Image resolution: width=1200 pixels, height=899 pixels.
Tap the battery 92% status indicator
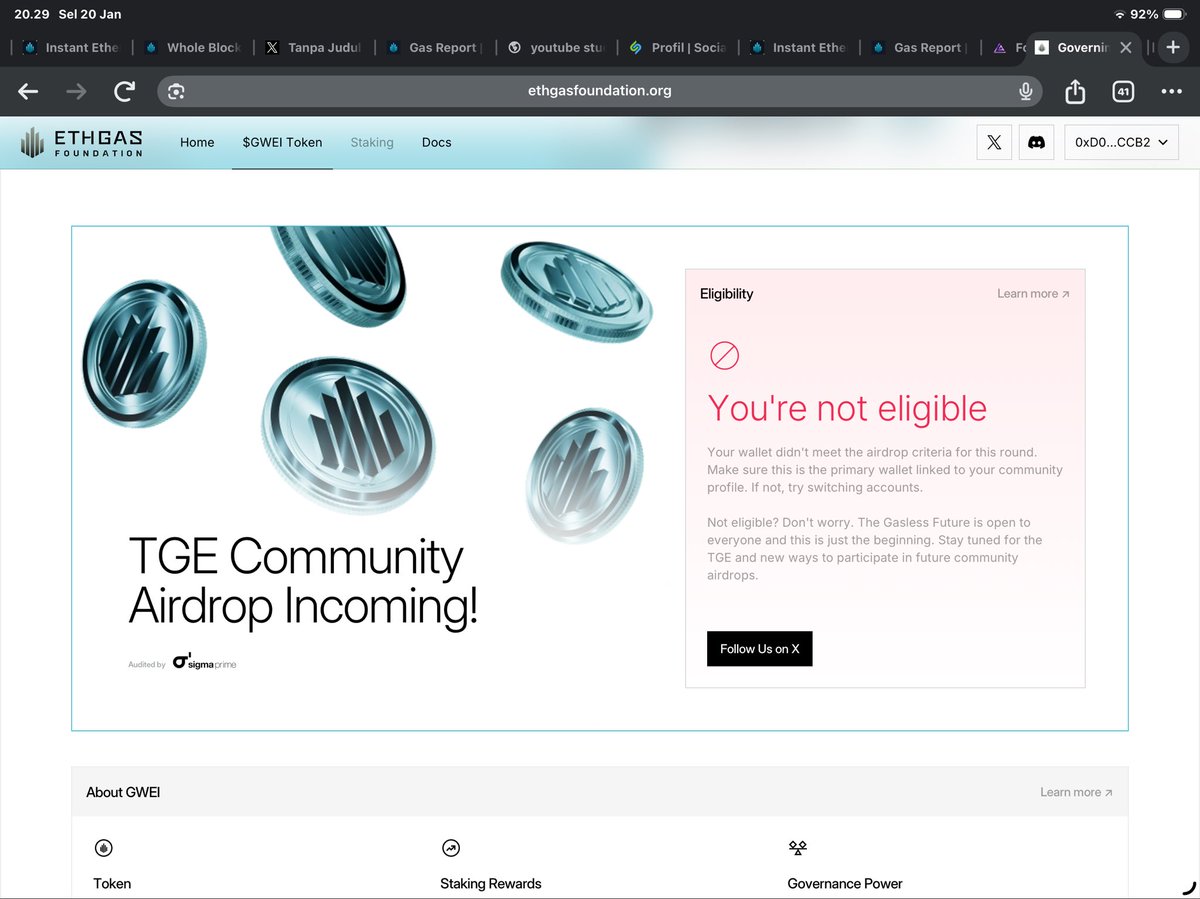tap(1158, 14)
